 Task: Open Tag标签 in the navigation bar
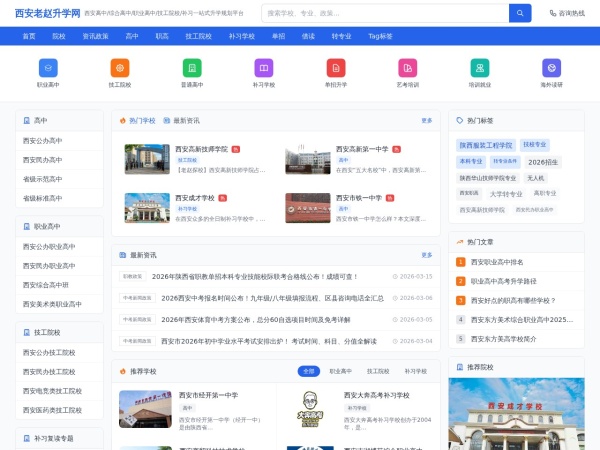[x=380, y=36]
